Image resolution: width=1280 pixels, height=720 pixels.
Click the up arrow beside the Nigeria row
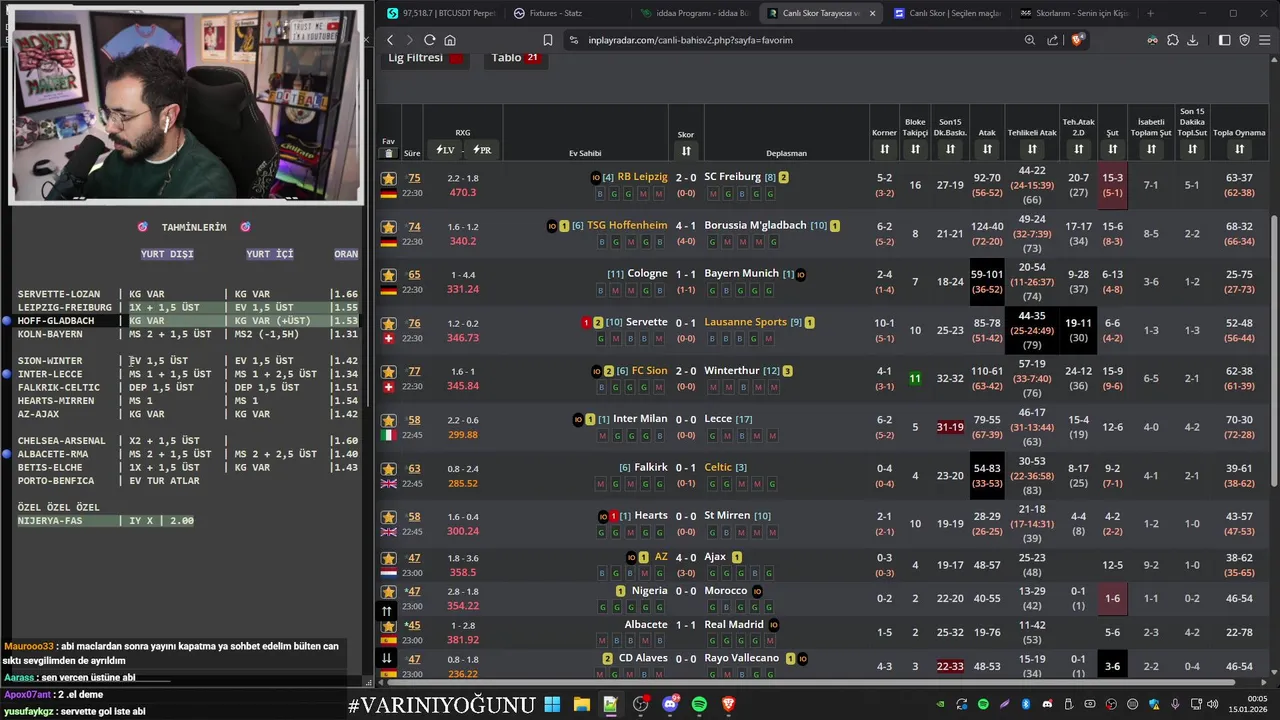(x=387, y=610)
